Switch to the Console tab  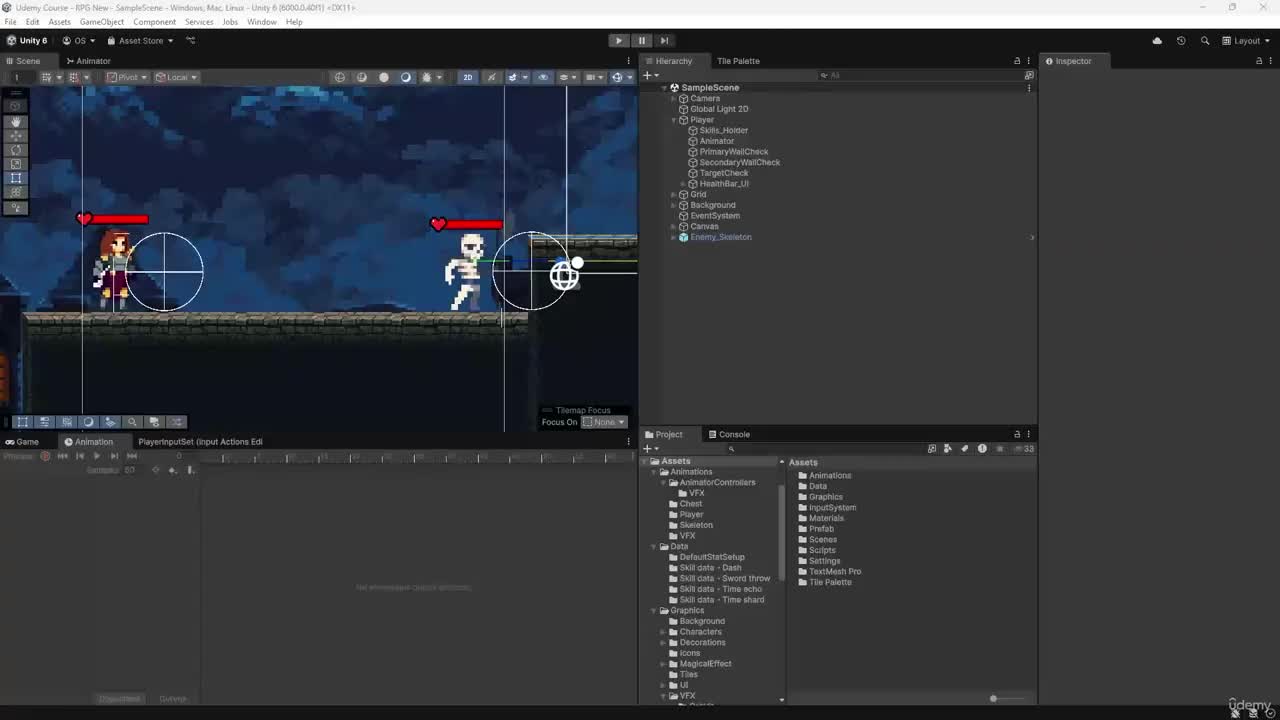coord(729,435)
